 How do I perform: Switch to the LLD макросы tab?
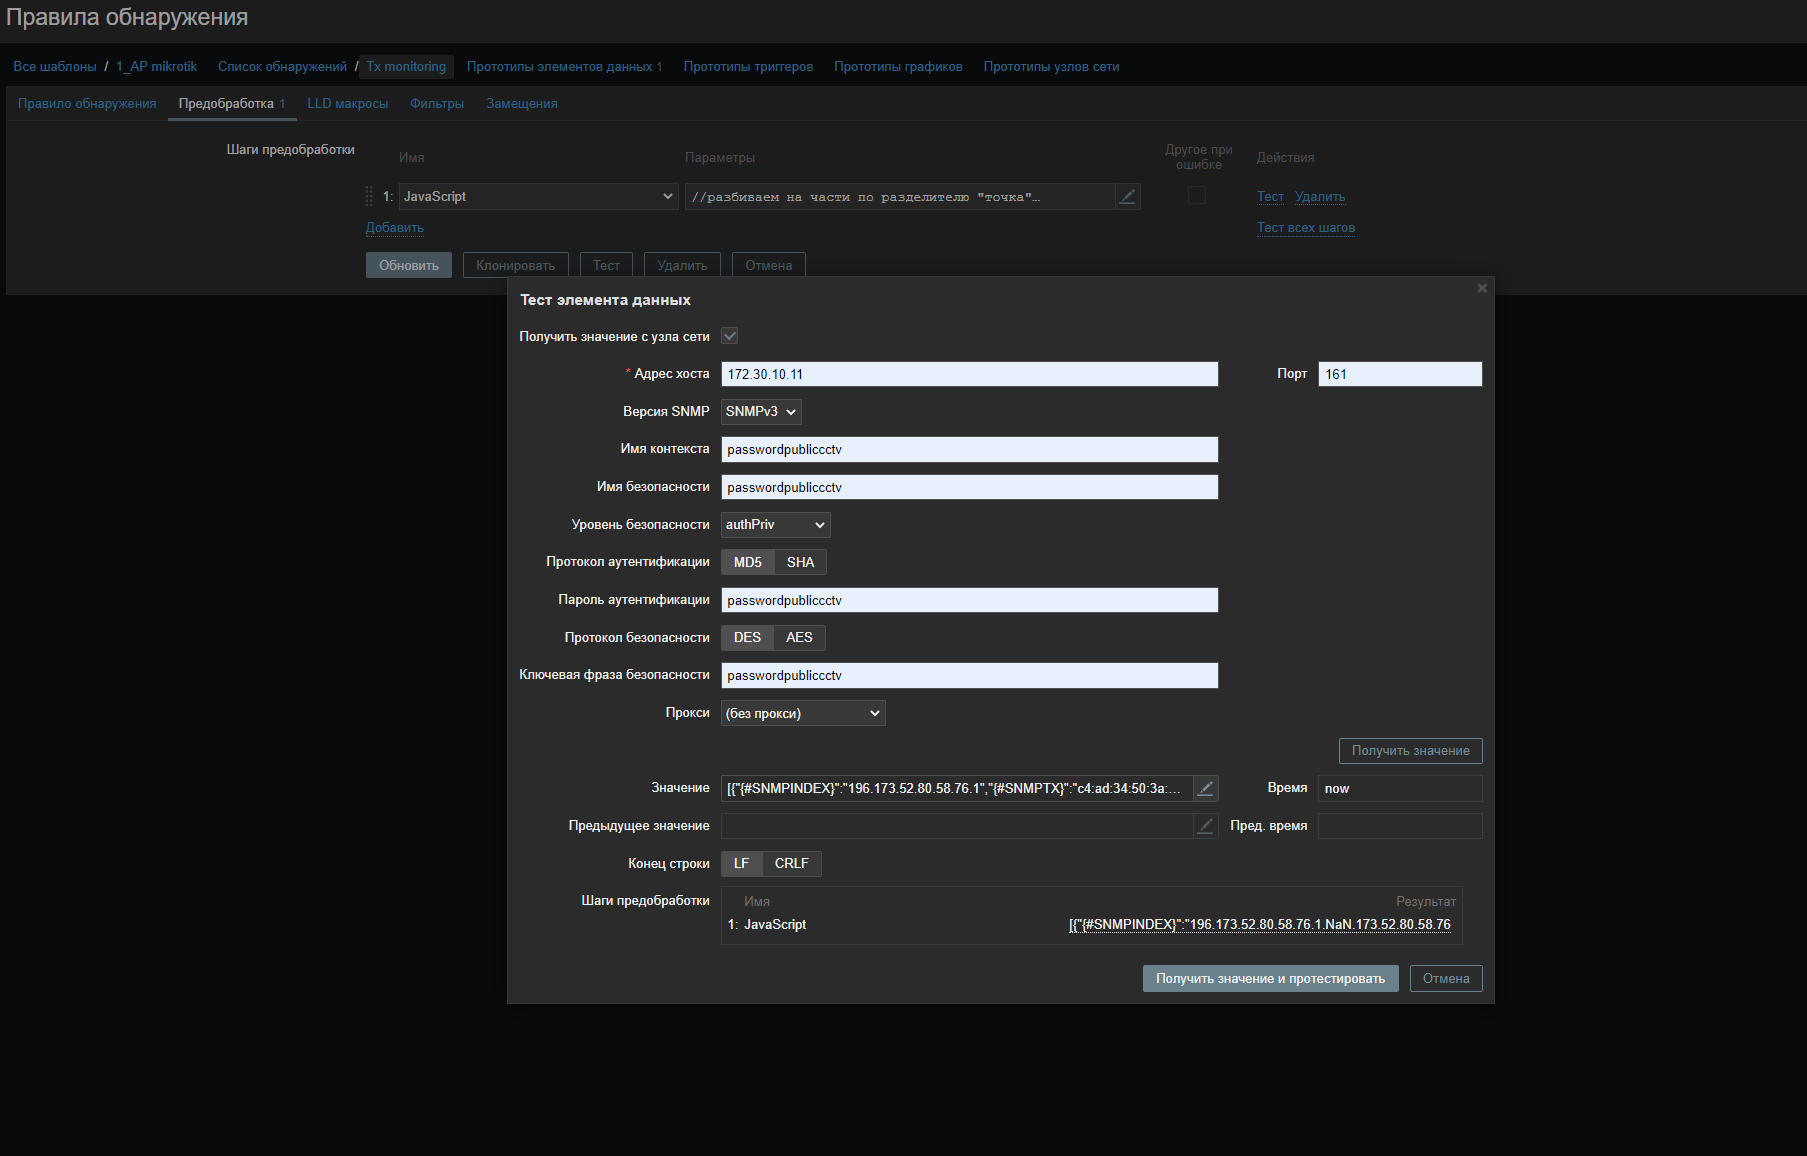click(x=347, y=104)
